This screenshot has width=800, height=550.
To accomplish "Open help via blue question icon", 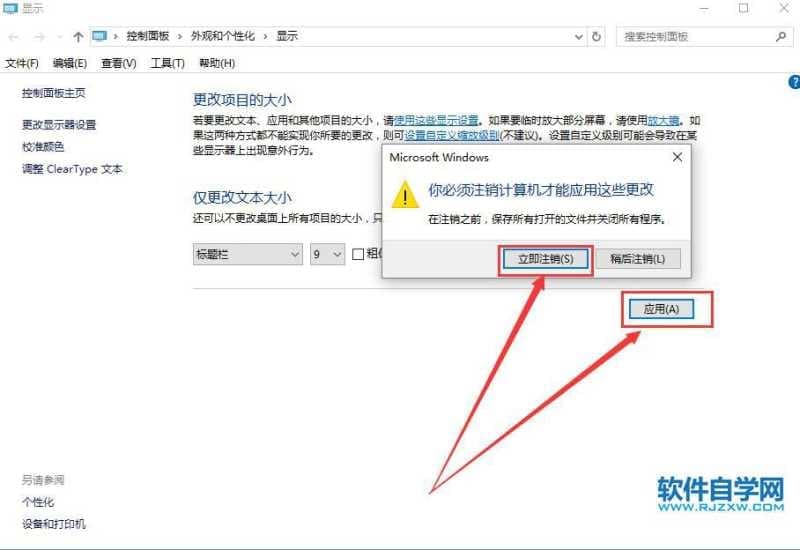I will click(794, 82).
